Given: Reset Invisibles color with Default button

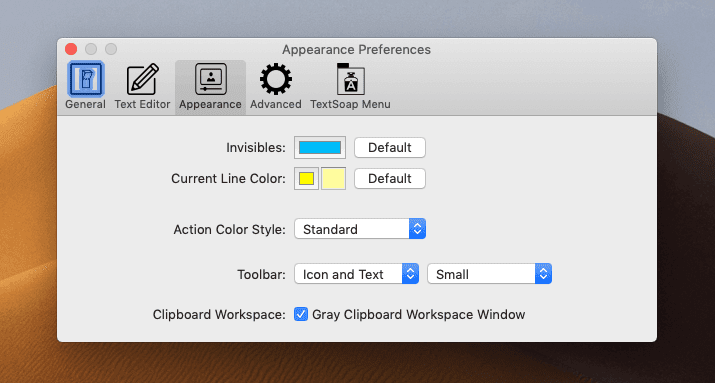Looking at the screenshot, I should (390, 148).
